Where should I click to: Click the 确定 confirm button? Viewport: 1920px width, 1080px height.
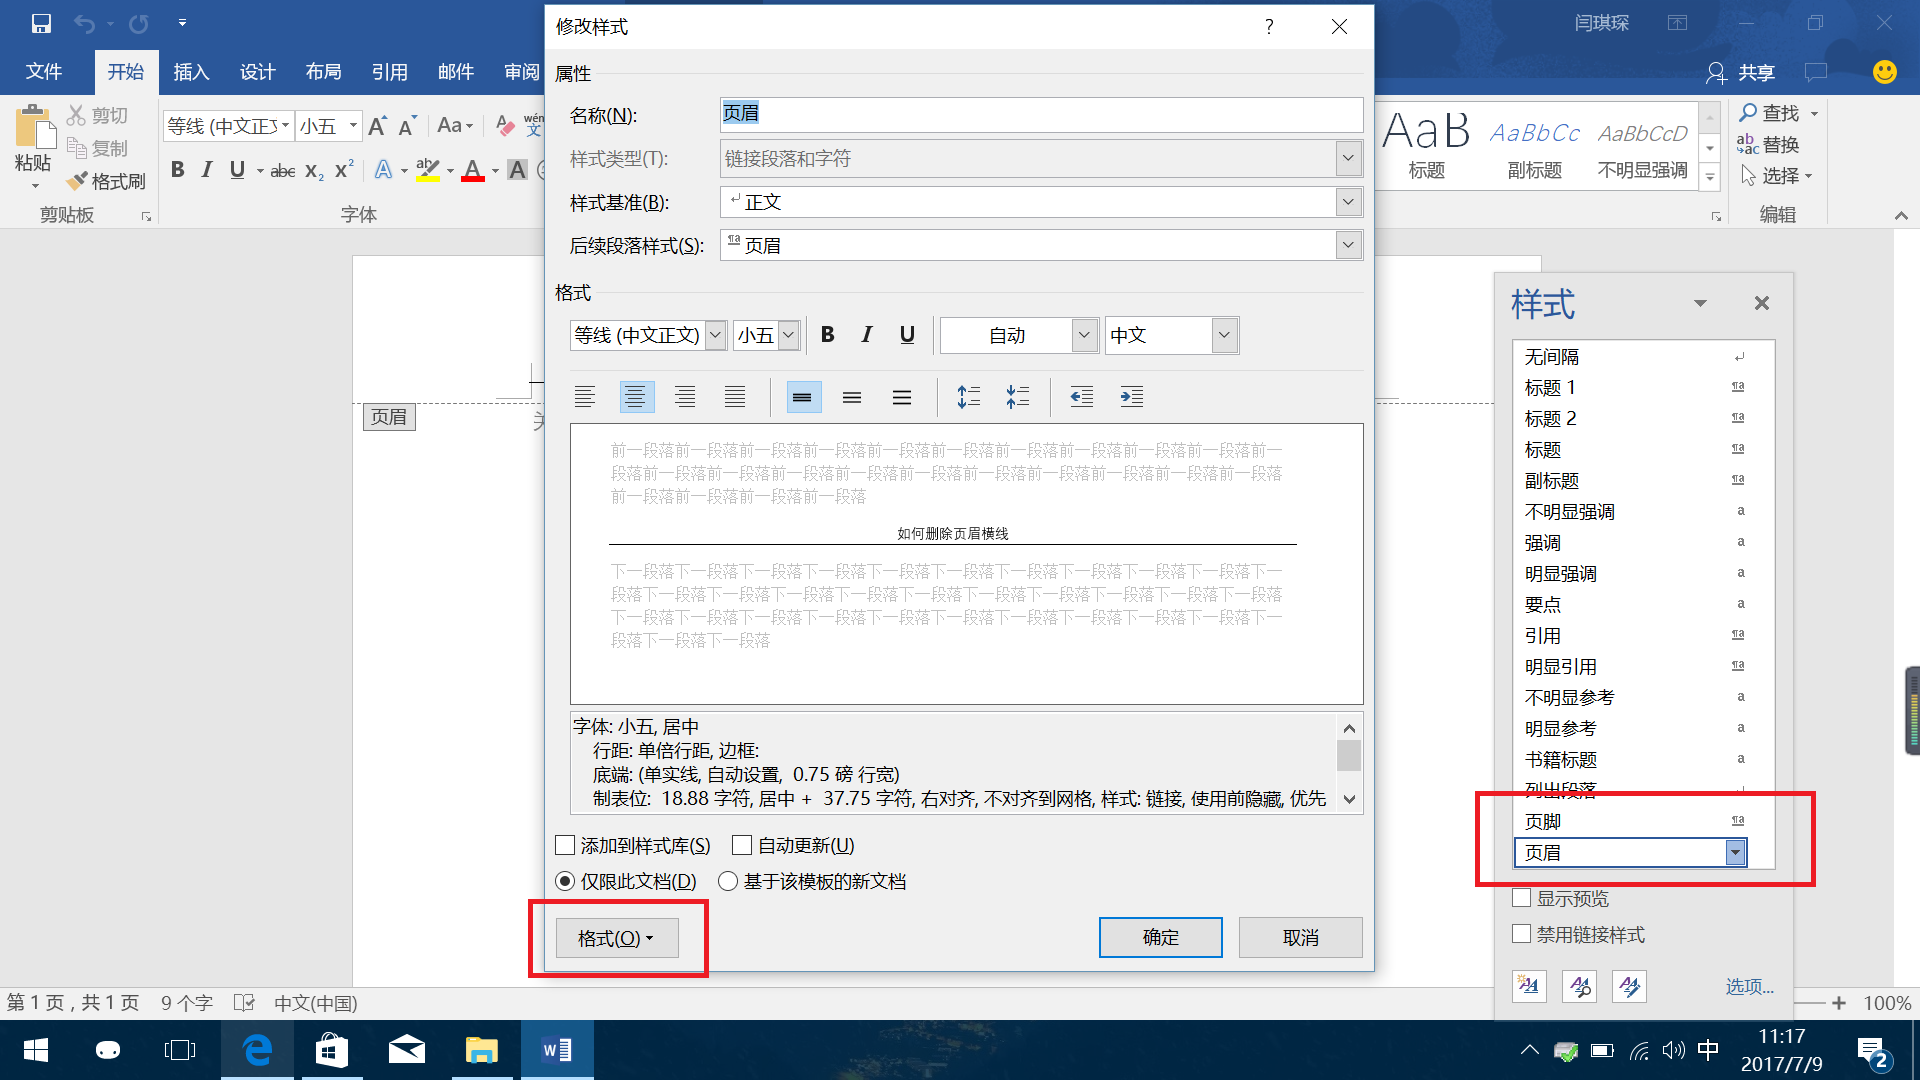pyautogui.click(x=1160, y=936)
